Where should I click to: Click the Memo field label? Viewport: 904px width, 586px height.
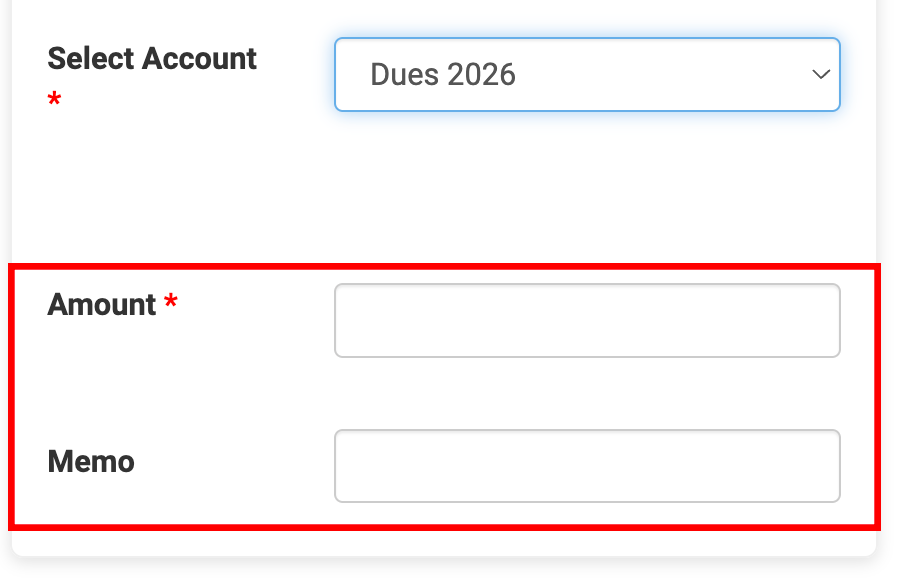coord(91,462)
